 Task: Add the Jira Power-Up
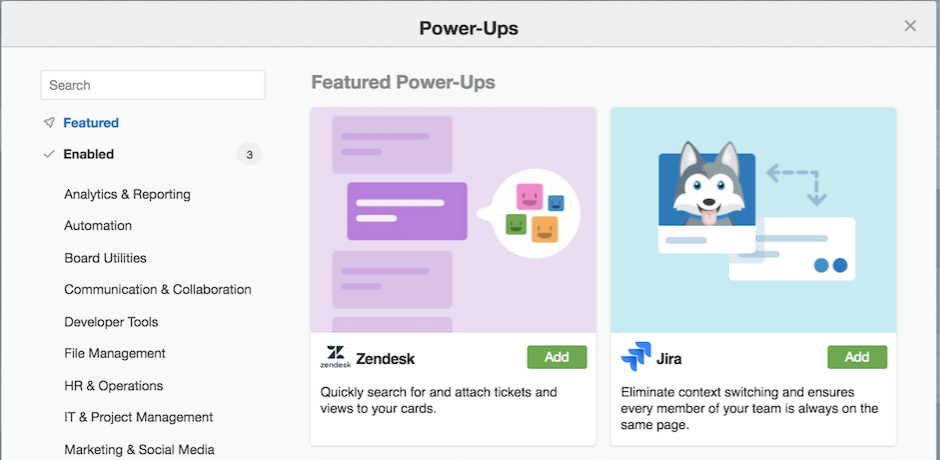857,357
